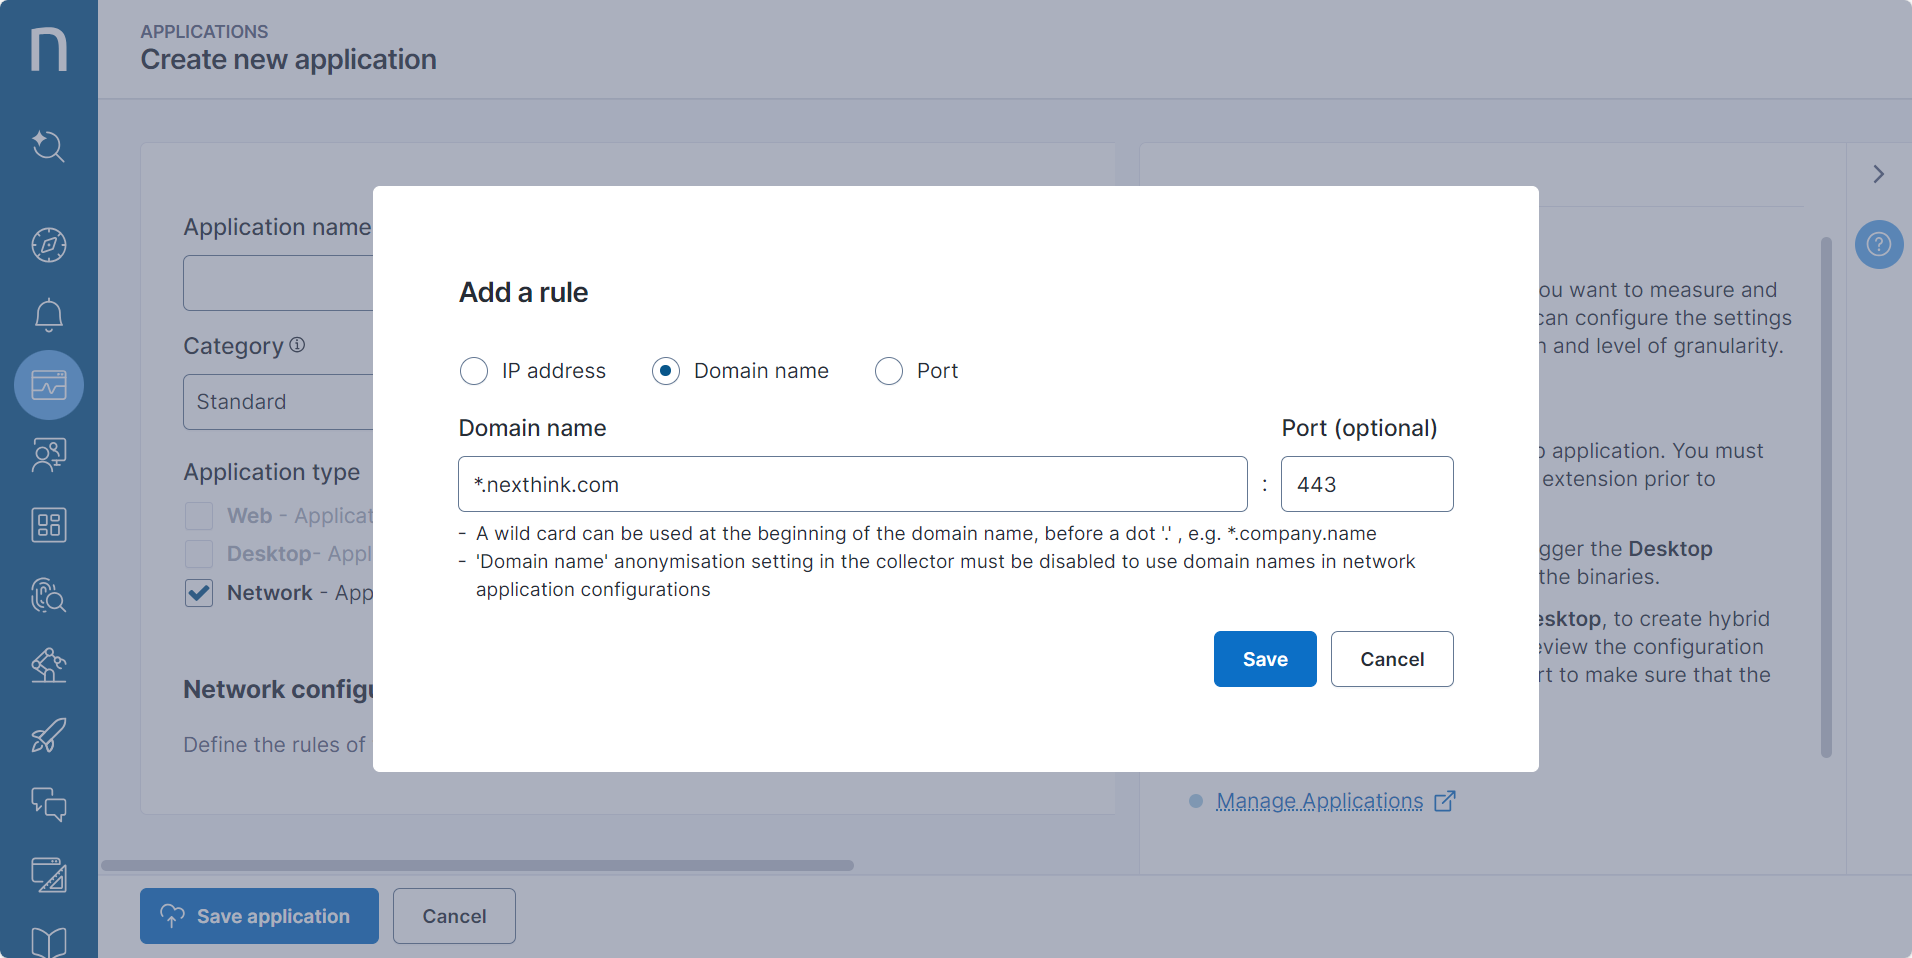
Task: Open the chat bubbles icon
Action: pyautogui.click(x=48, y=804)
